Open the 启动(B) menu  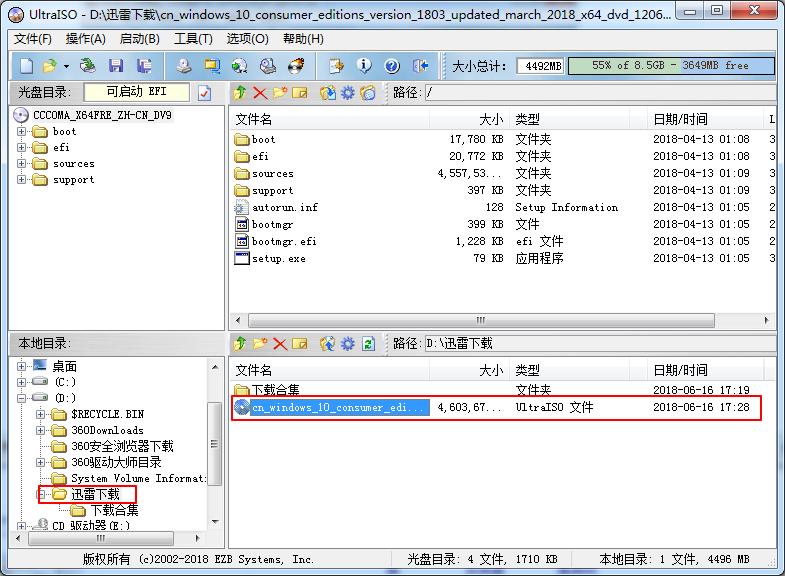(140, 39)
